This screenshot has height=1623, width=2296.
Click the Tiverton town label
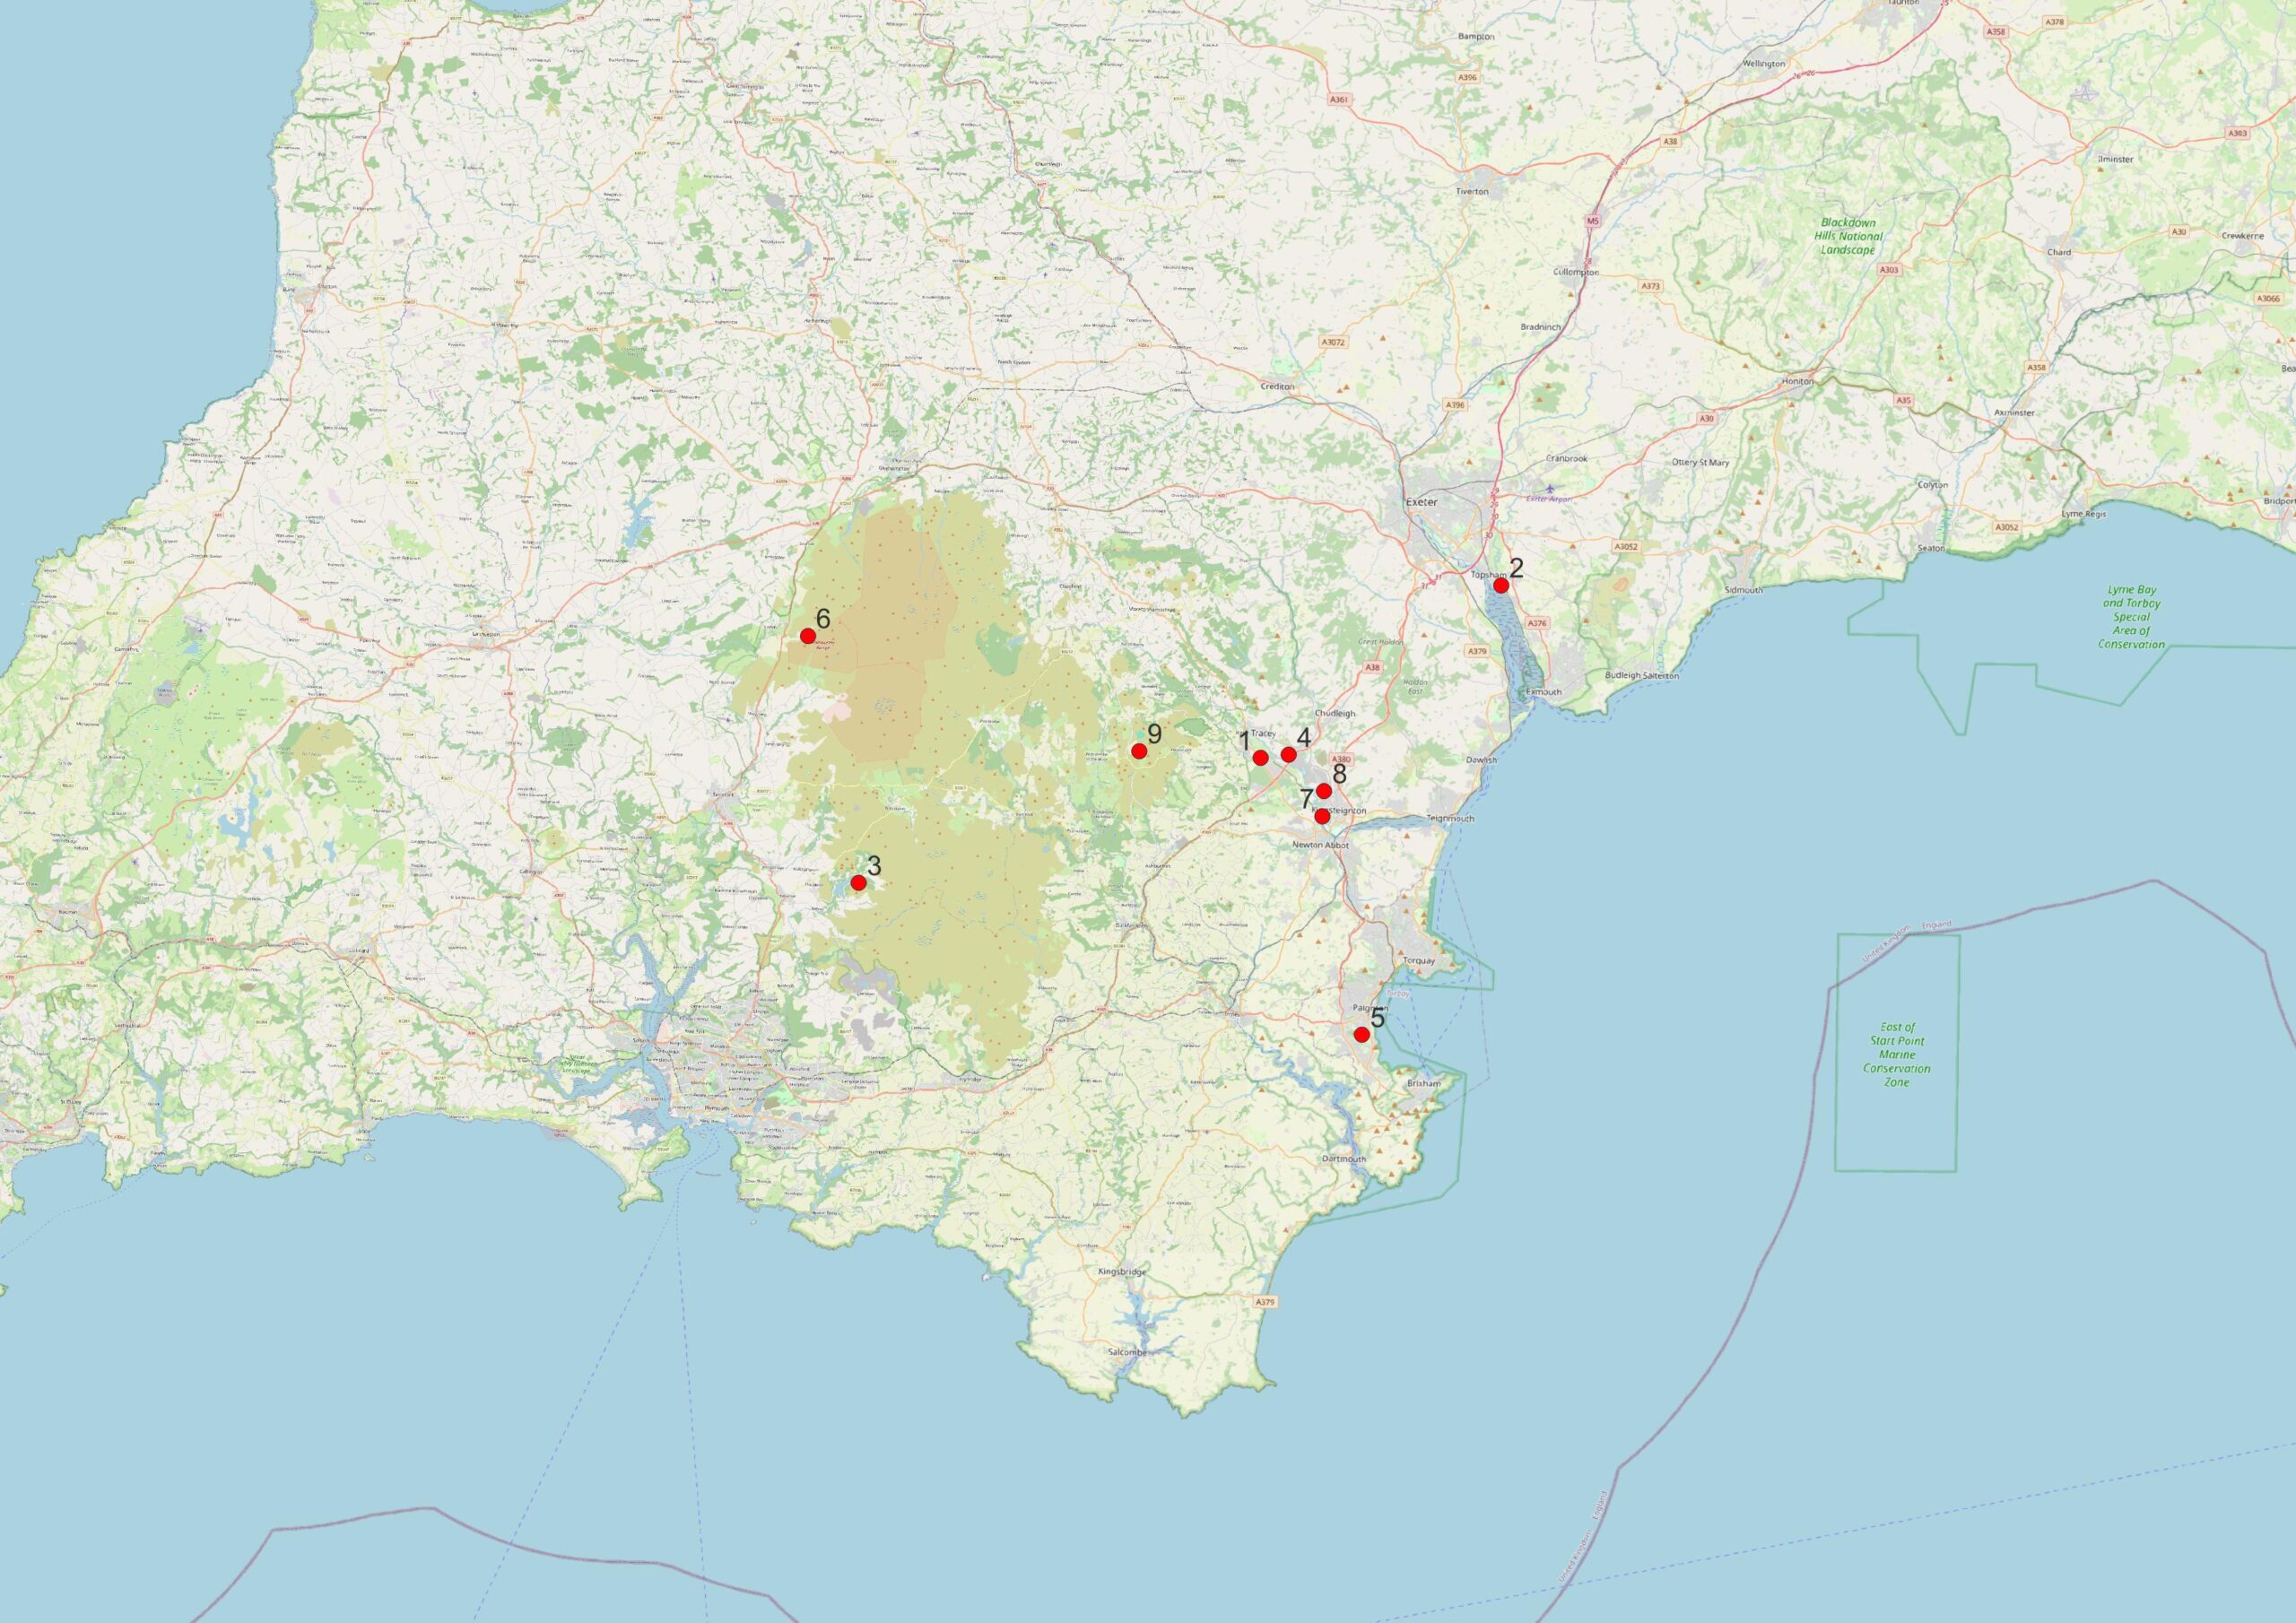(x=1472, y=190)
